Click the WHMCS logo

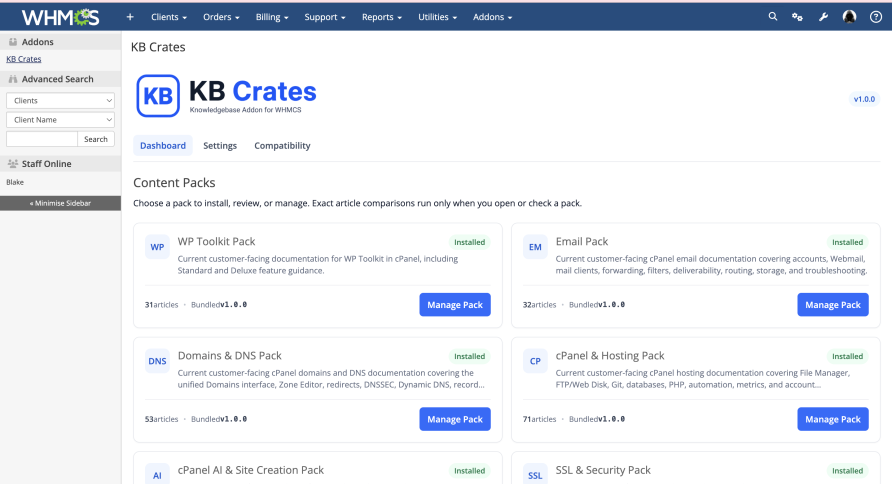point(60,17)
